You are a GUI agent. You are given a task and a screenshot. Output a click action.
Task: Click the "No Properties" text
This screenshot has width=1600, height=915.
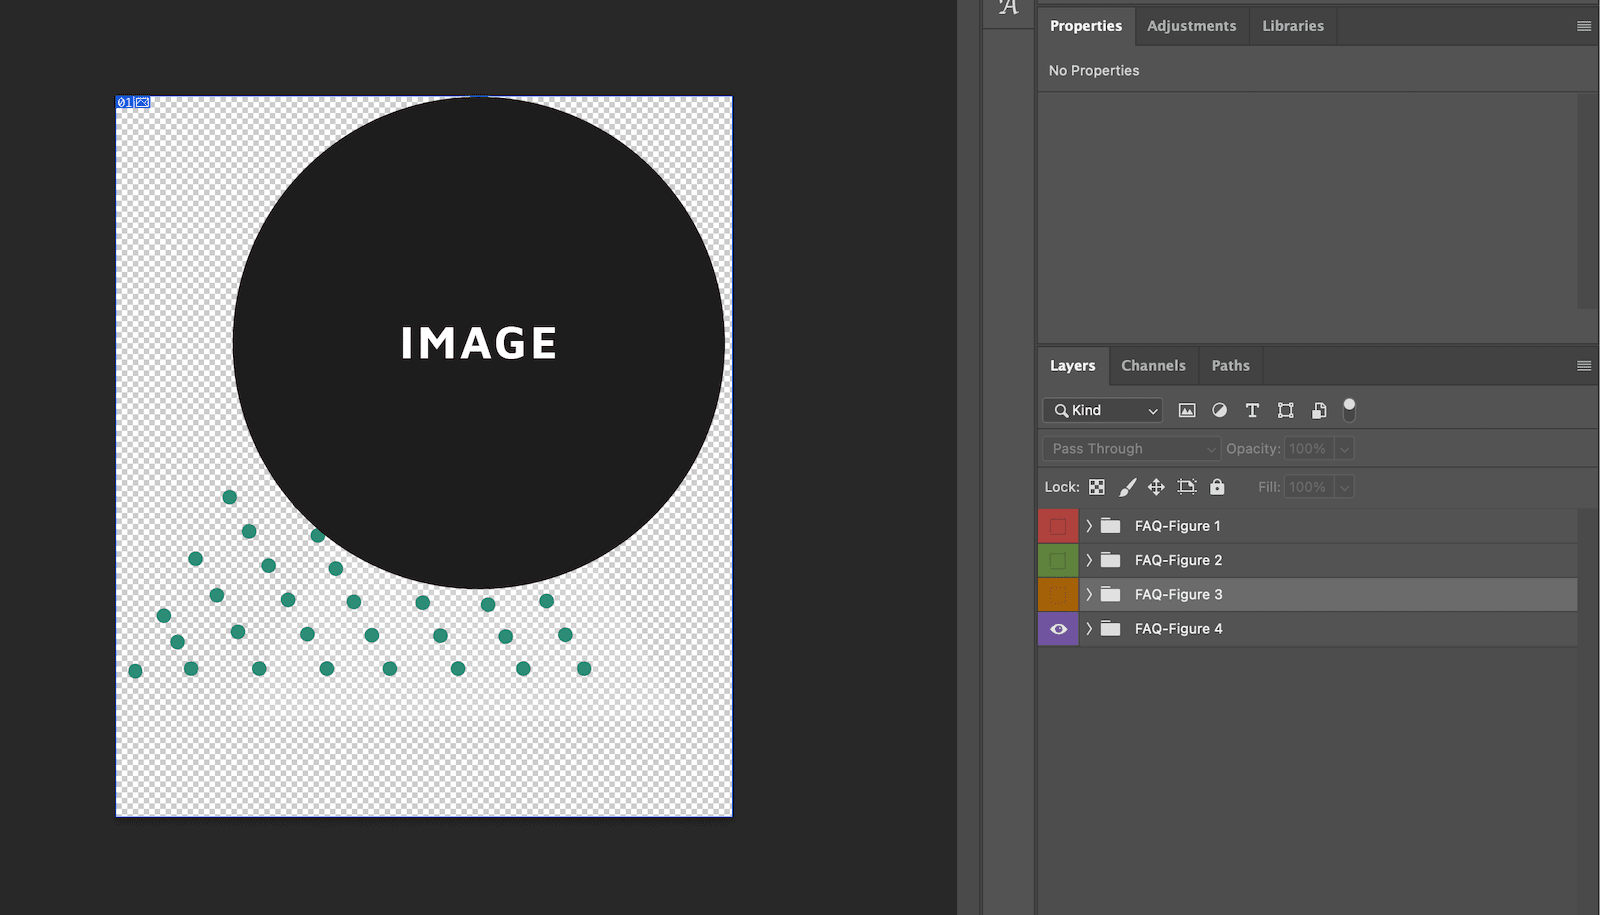click(x=1094, y=70)
